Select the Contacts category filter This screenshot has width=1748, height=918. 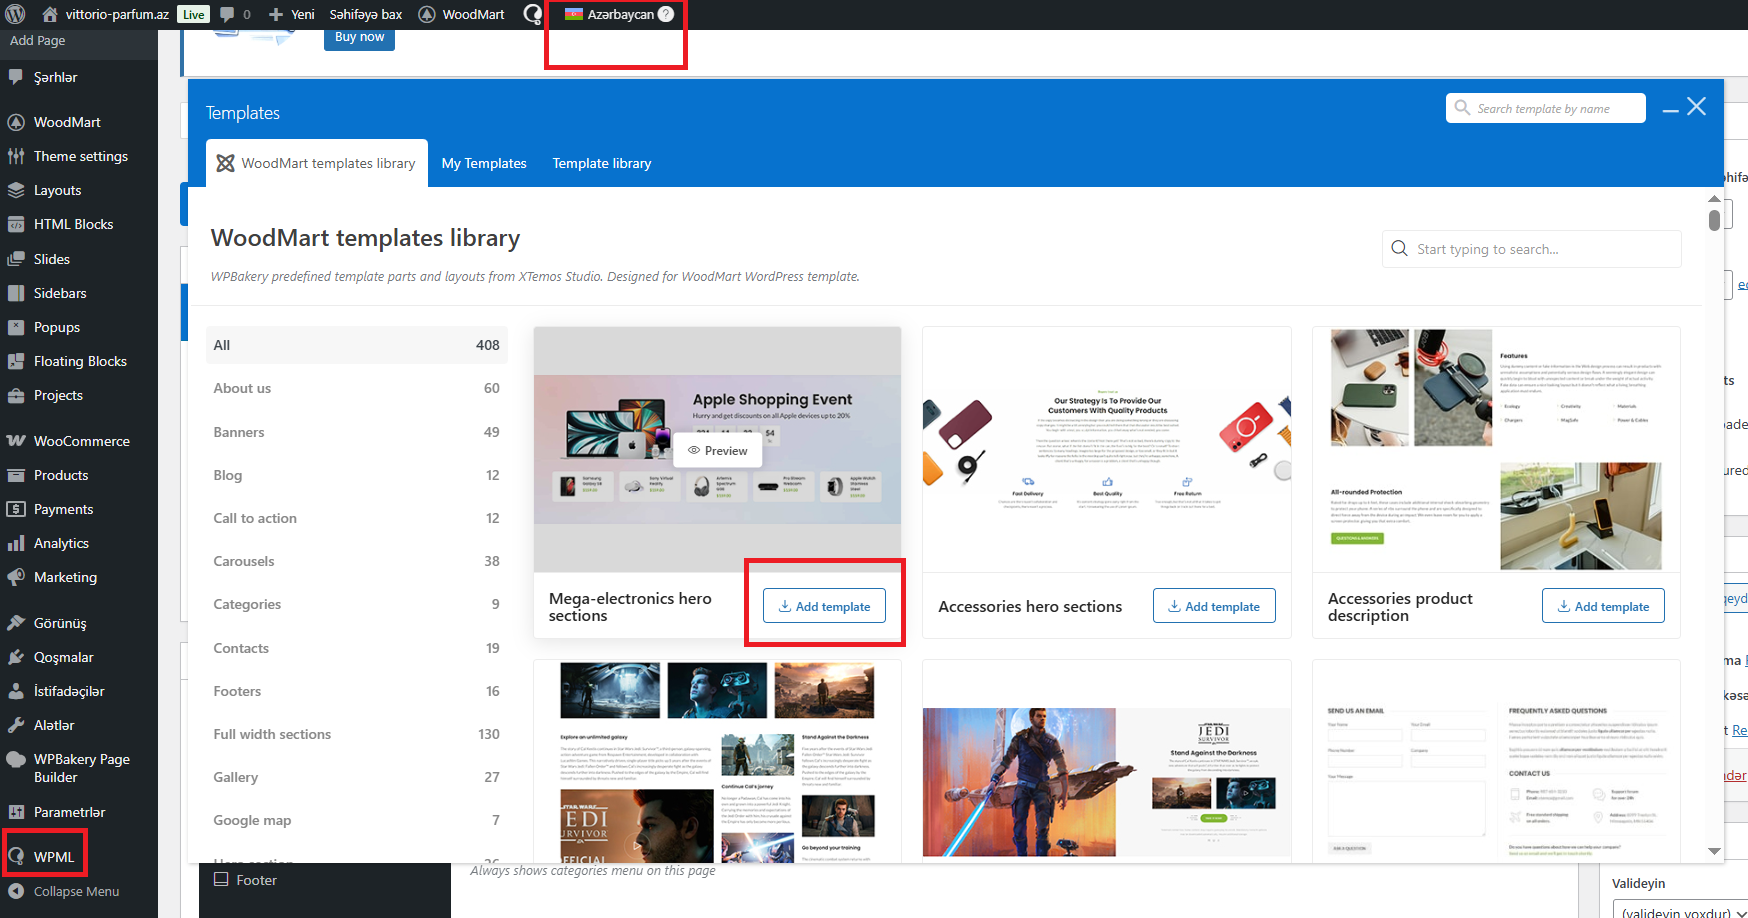357,648
